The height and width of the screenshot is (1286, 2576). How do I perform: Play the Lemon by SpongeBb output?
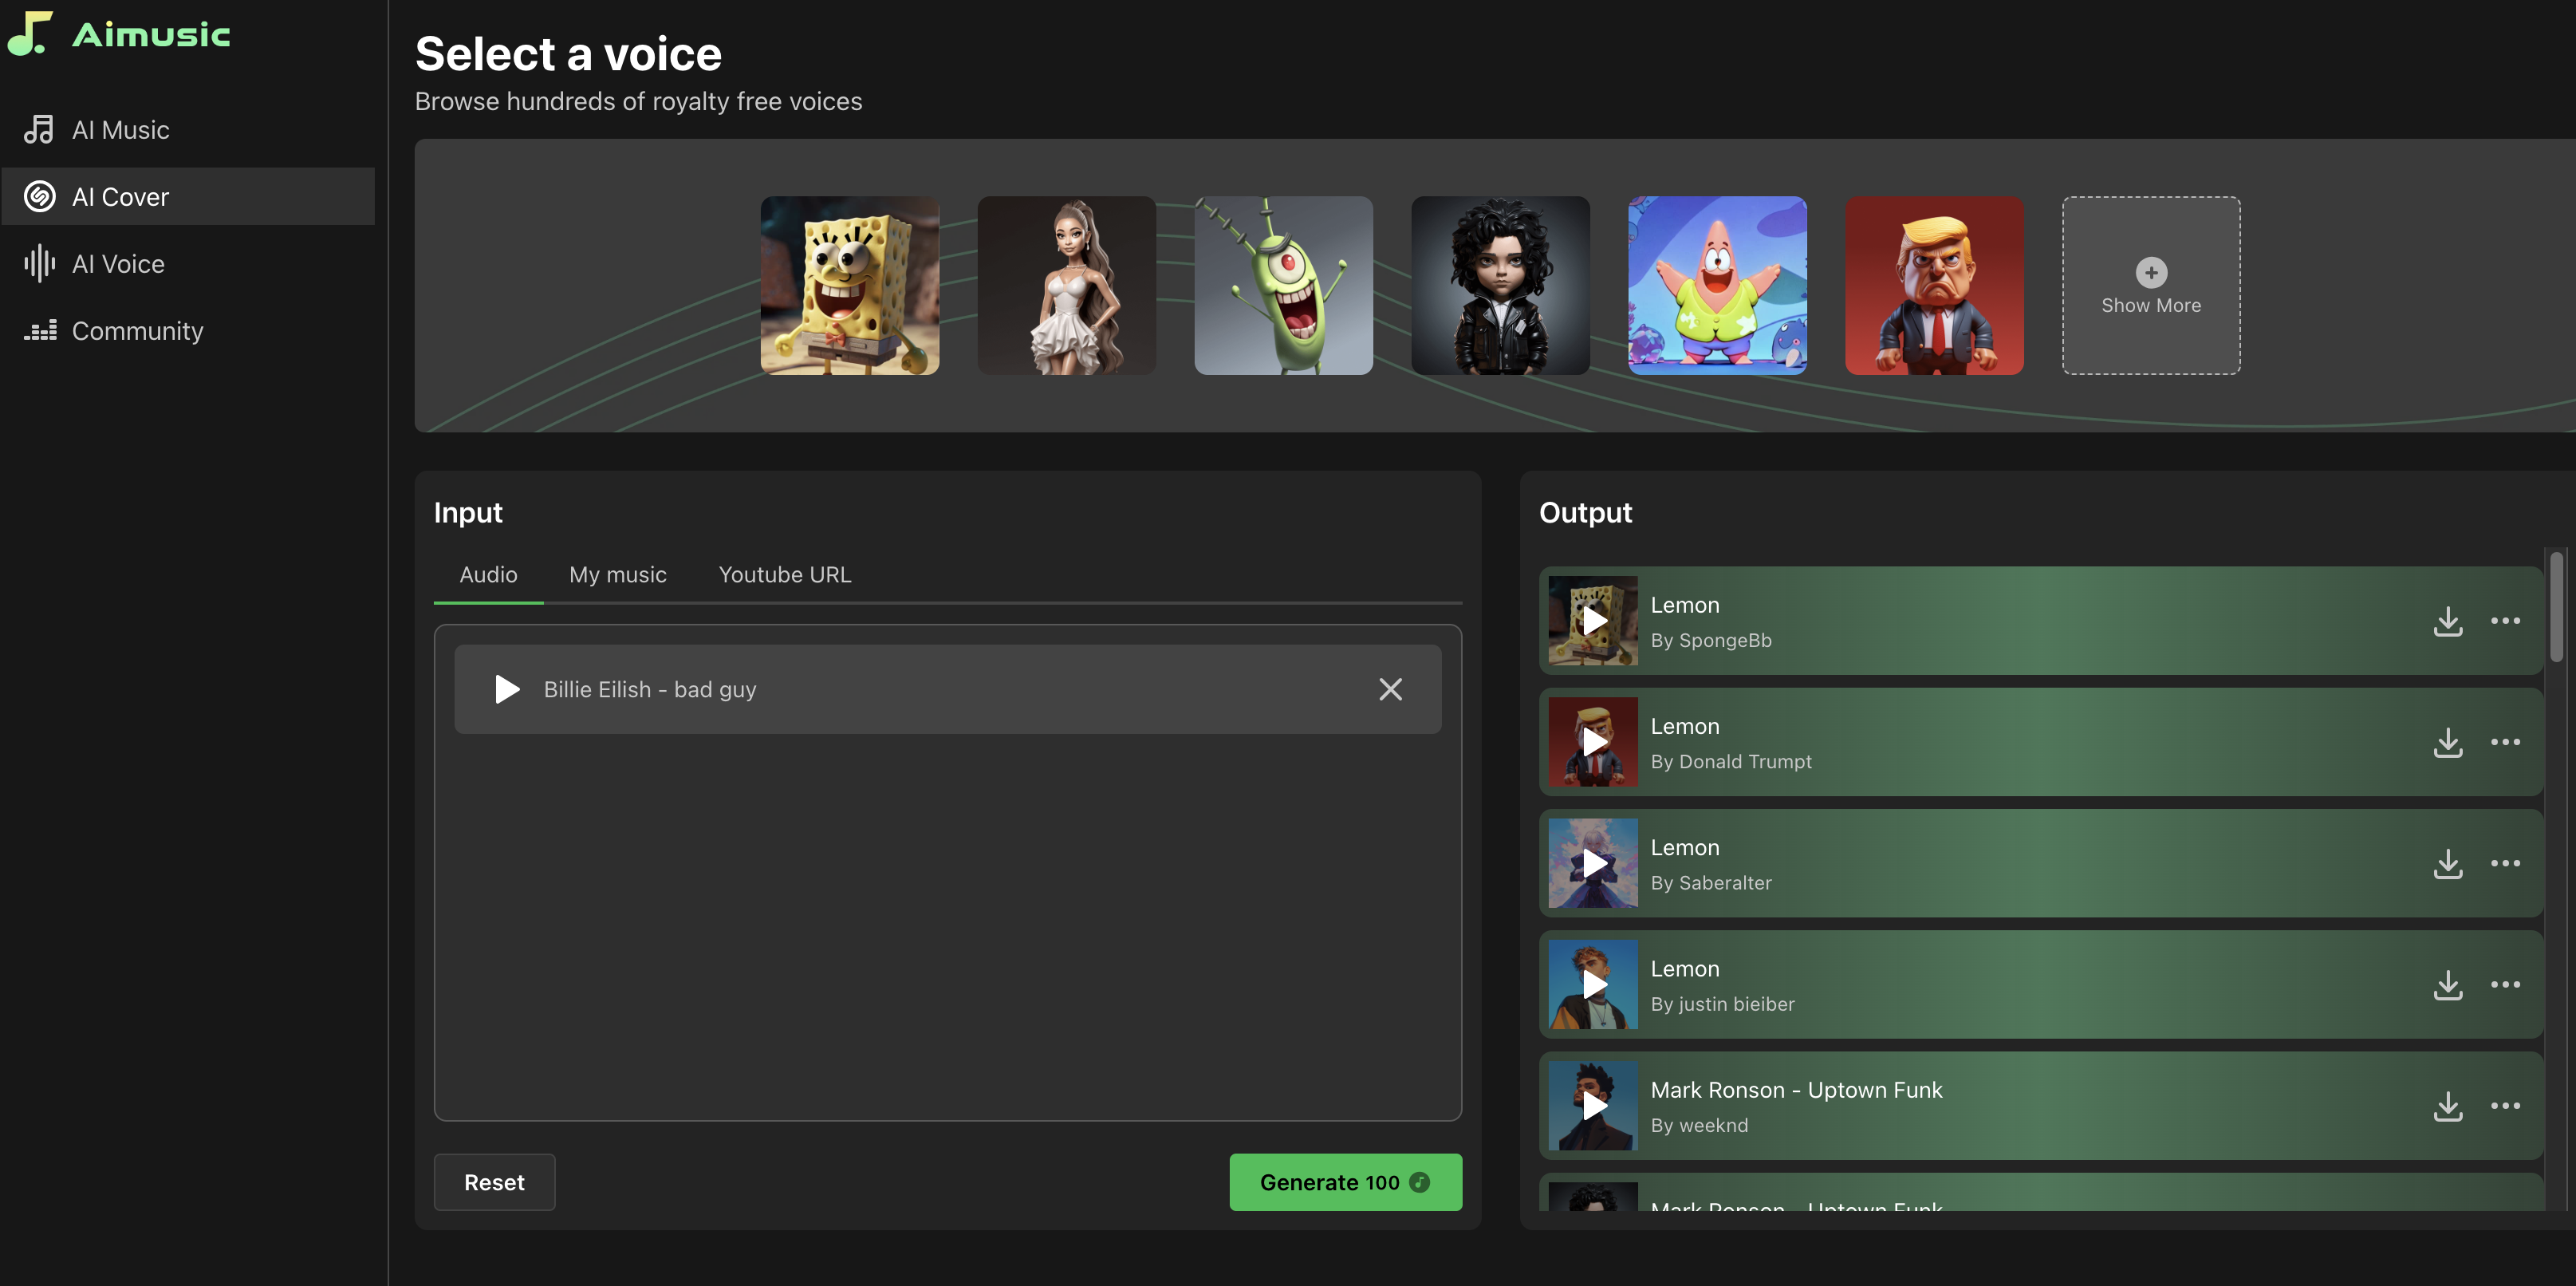coord(1592,619)
